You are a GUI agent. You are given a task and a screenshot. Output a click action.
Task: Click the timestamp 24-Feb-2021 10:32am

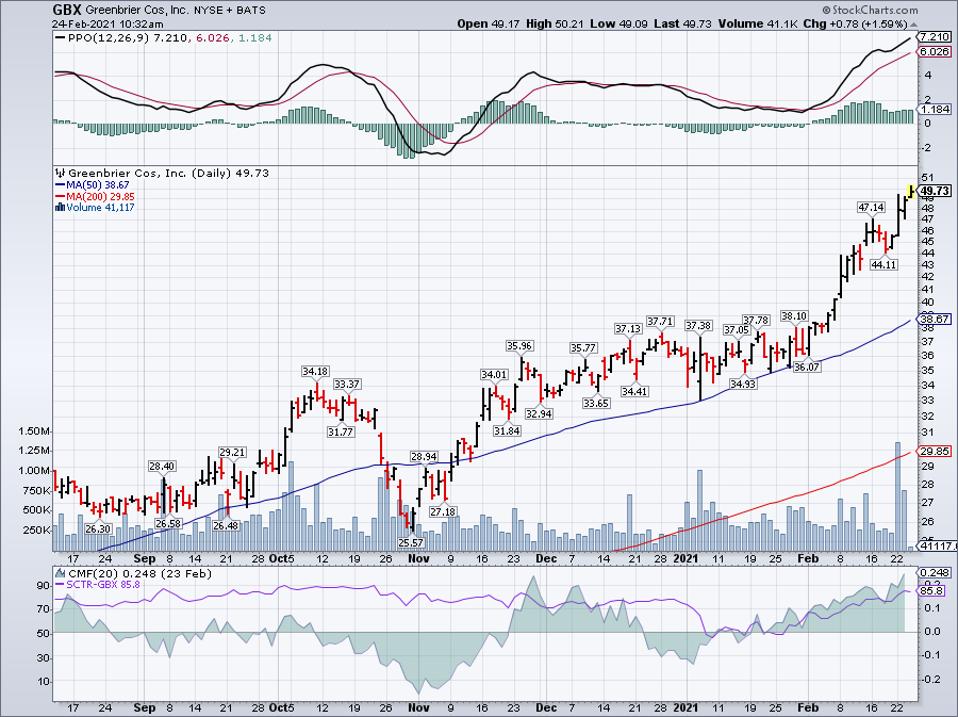click(x=108, y=24)
